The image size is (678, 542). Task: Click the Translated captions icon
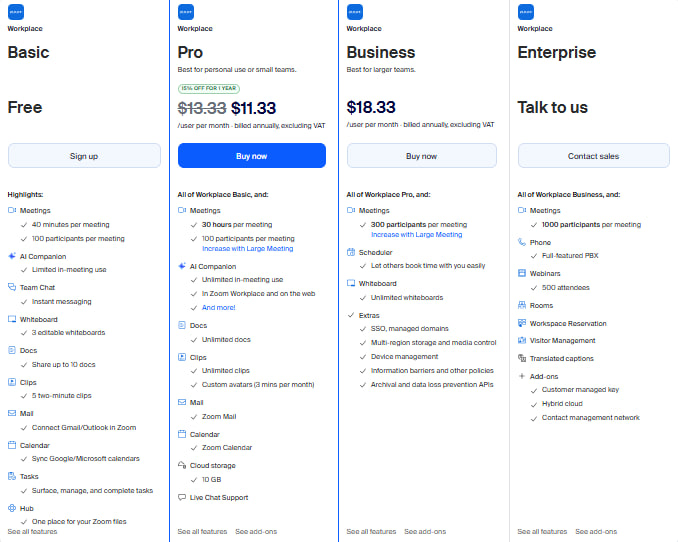[x=521, y=357]
